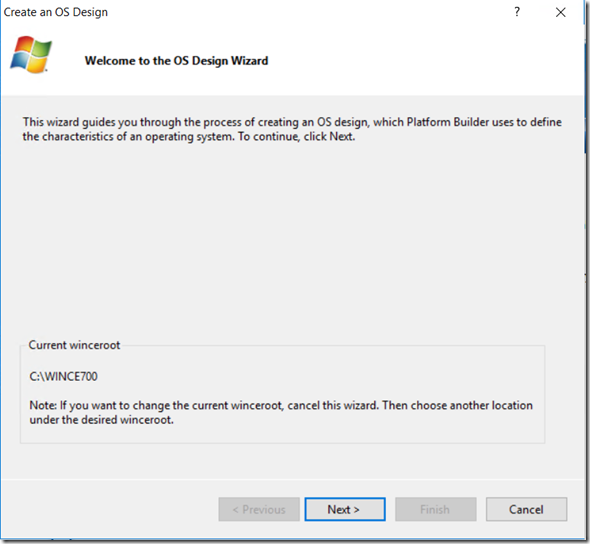Click the Windows flag logo icon
Screen dimensions: 590x544
point(31,54)
